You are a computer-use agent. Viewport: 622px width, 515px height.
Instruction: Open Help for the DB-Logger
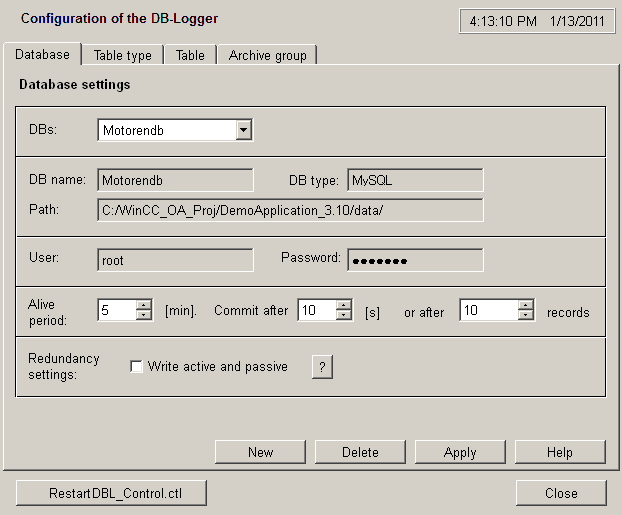click(560, 452)
